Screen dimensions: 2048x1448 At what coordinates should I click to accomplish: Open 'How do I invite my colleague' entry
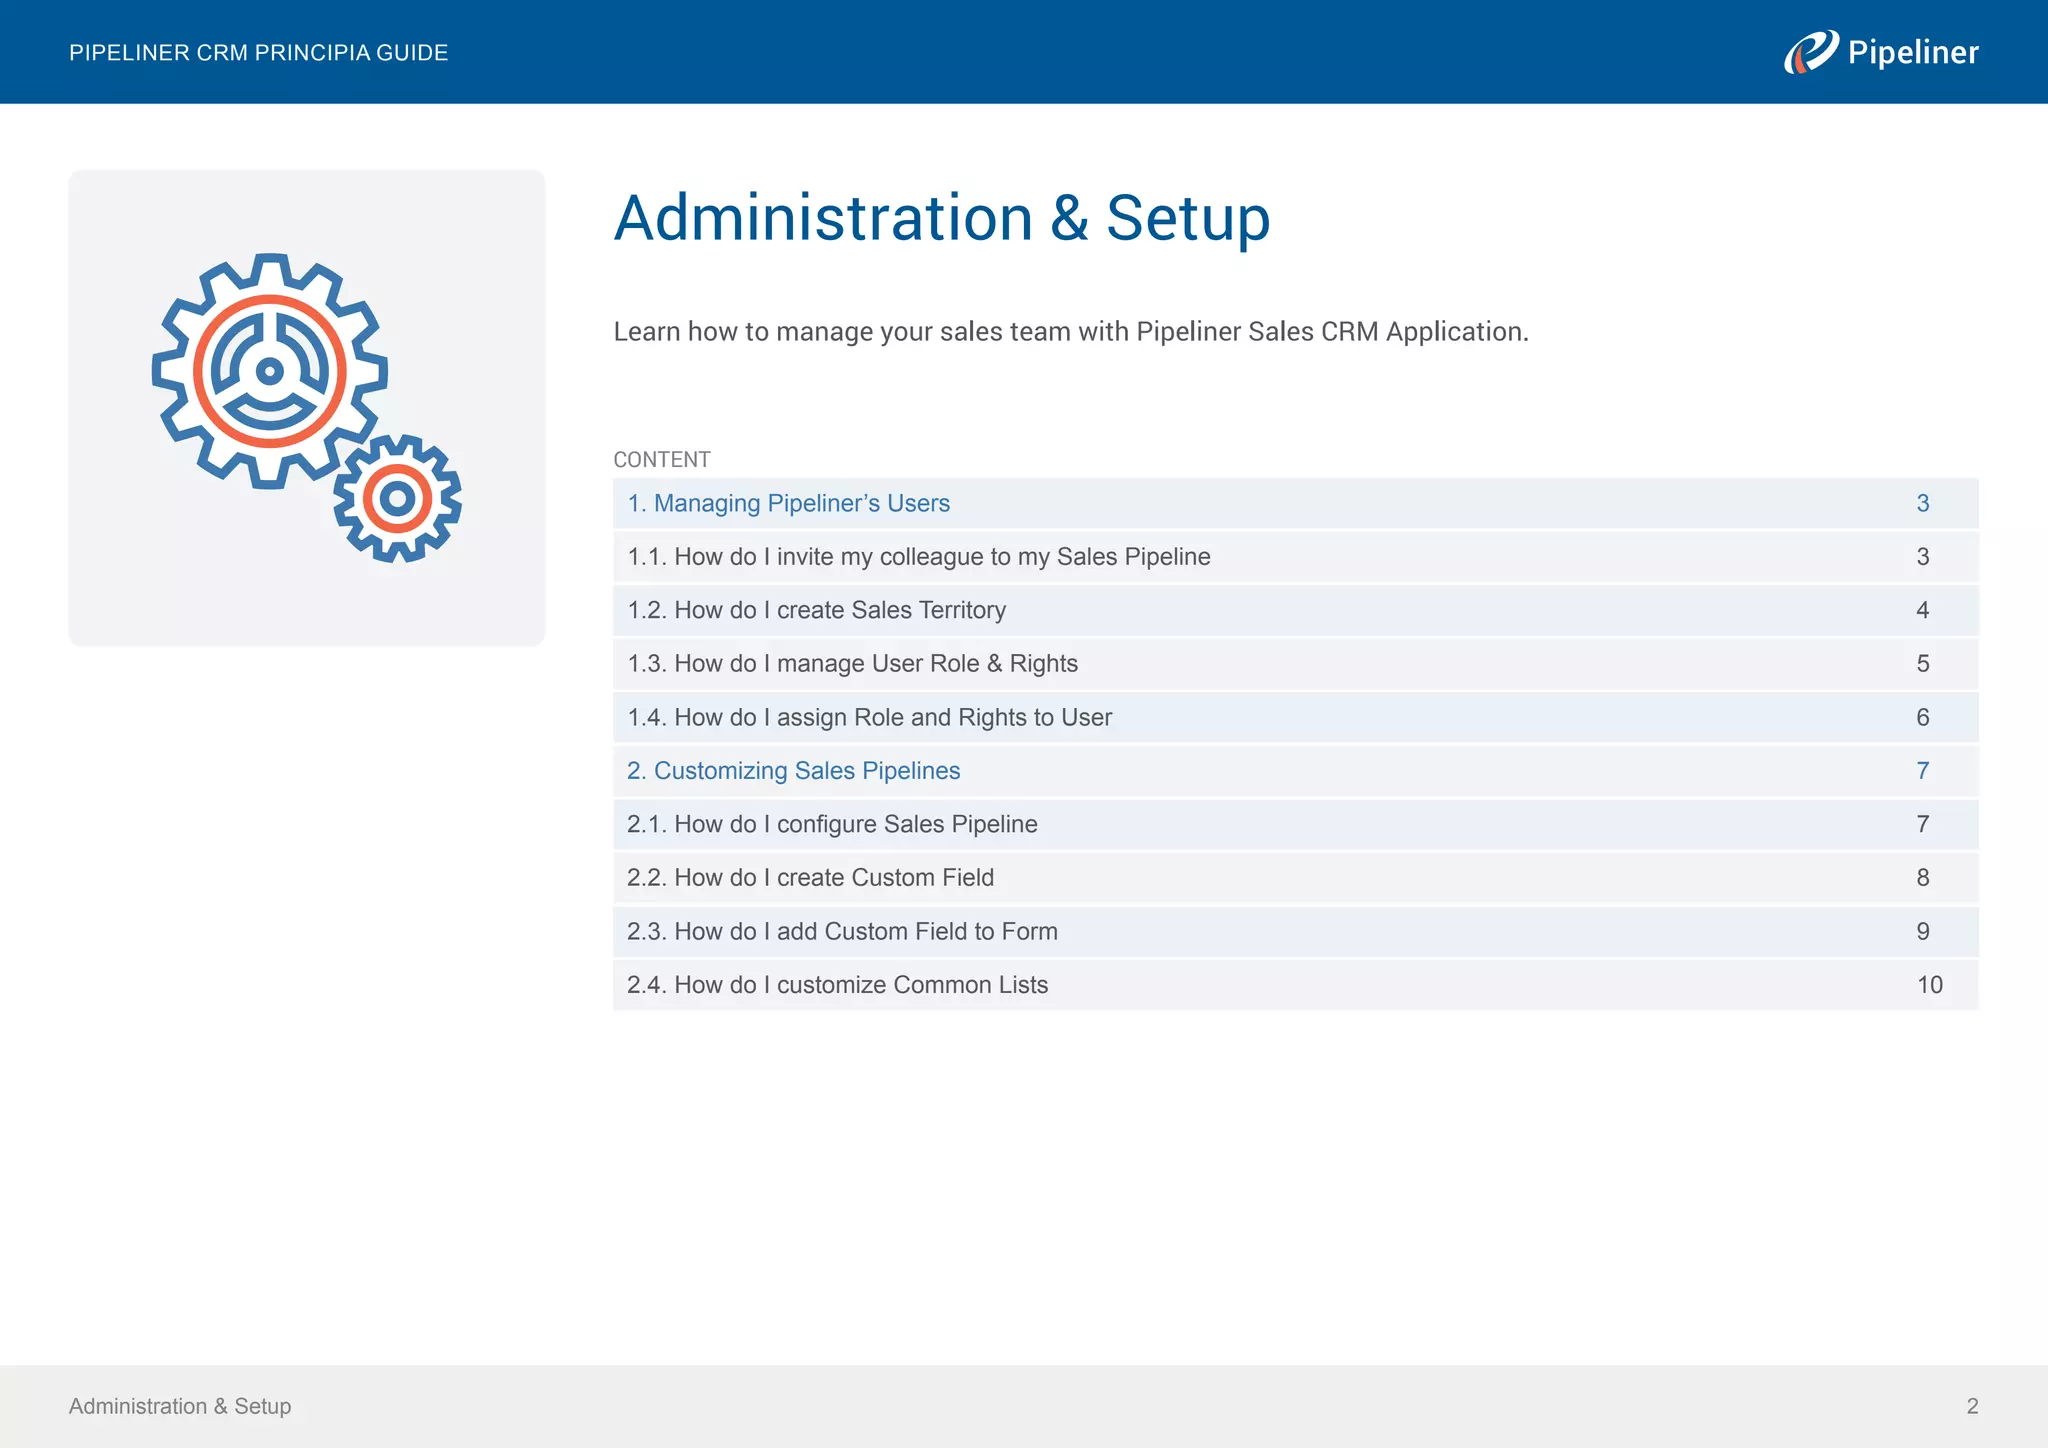point(918,557)
